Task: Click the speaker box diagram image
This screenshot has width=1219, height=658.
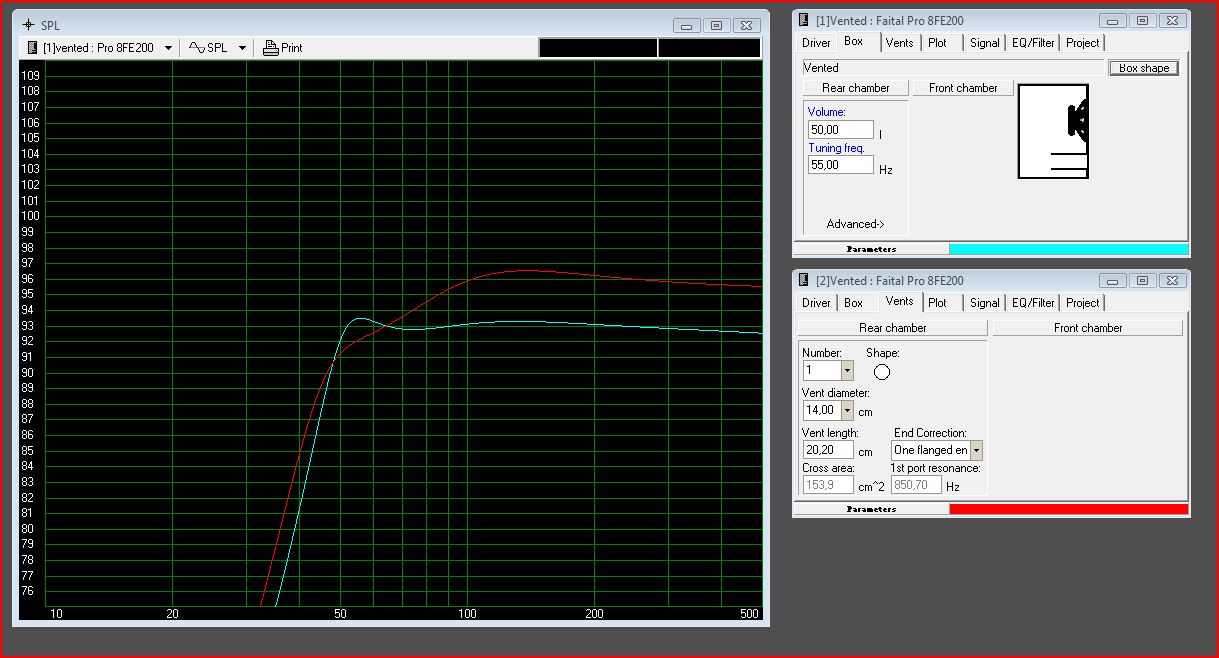Action: (x=1053, y=131)
